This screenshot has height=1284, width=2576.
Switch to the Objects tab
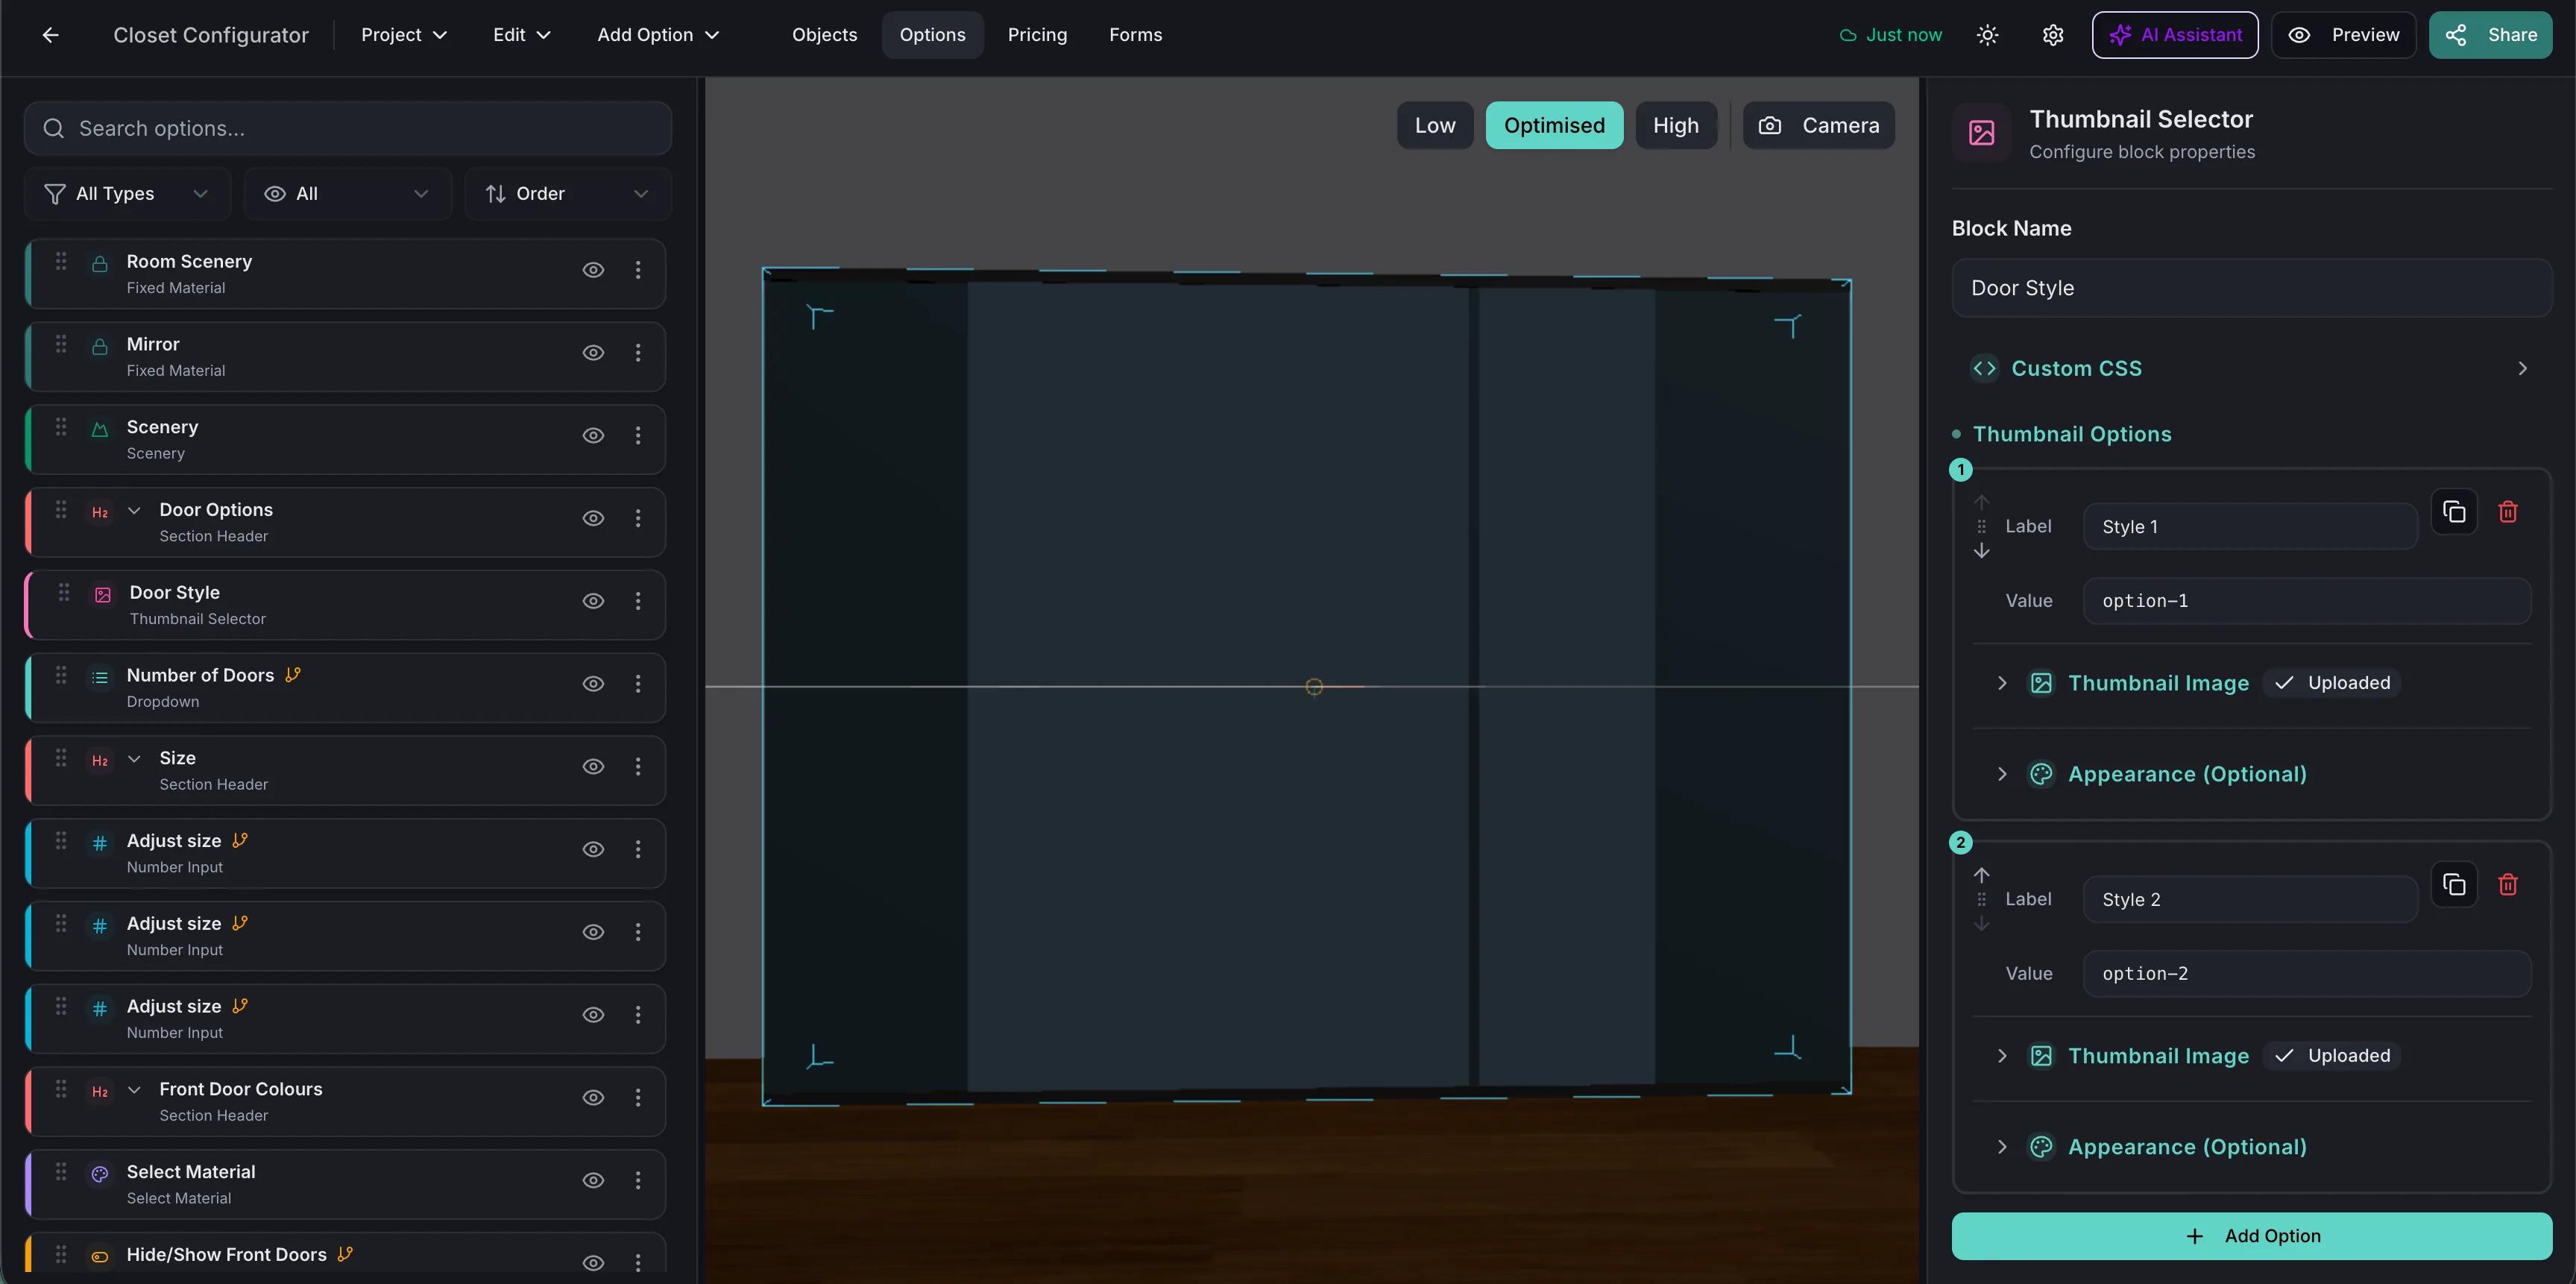click(824, 35)
